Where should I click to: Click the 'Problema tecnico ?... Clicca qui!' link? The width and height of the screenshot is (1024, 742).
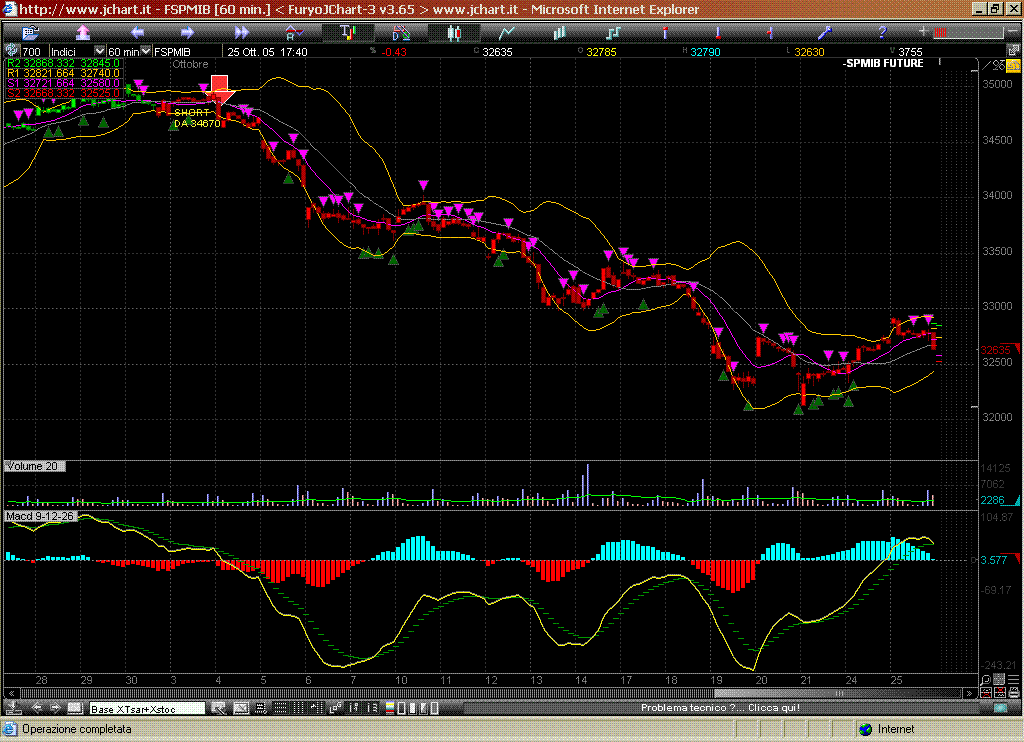(720, 708)
